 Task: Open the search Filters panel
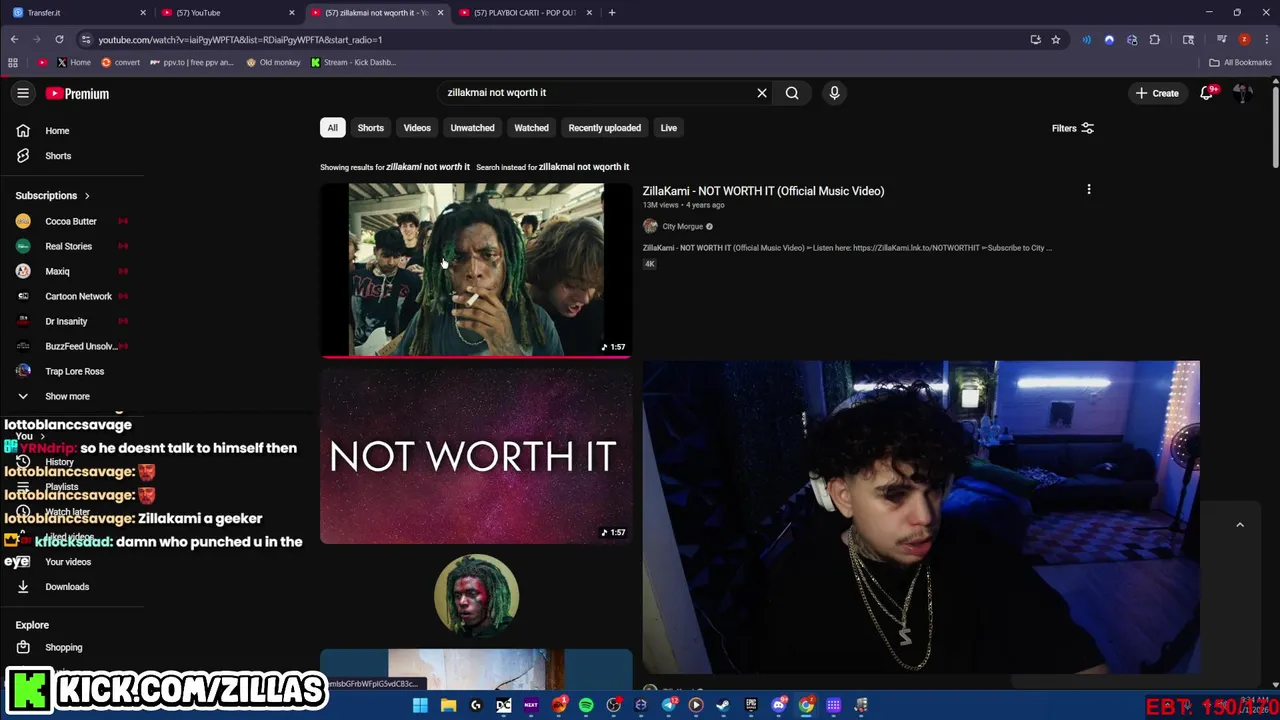coord(1073,128)
